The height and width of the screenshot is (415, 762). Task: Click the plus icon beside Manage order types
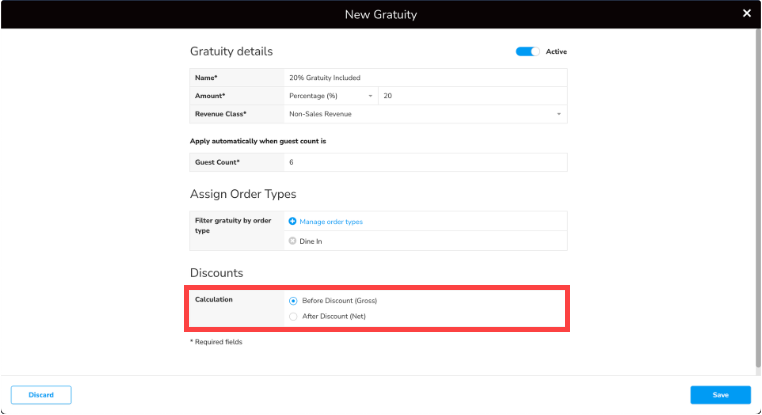[x=293, y=221]
